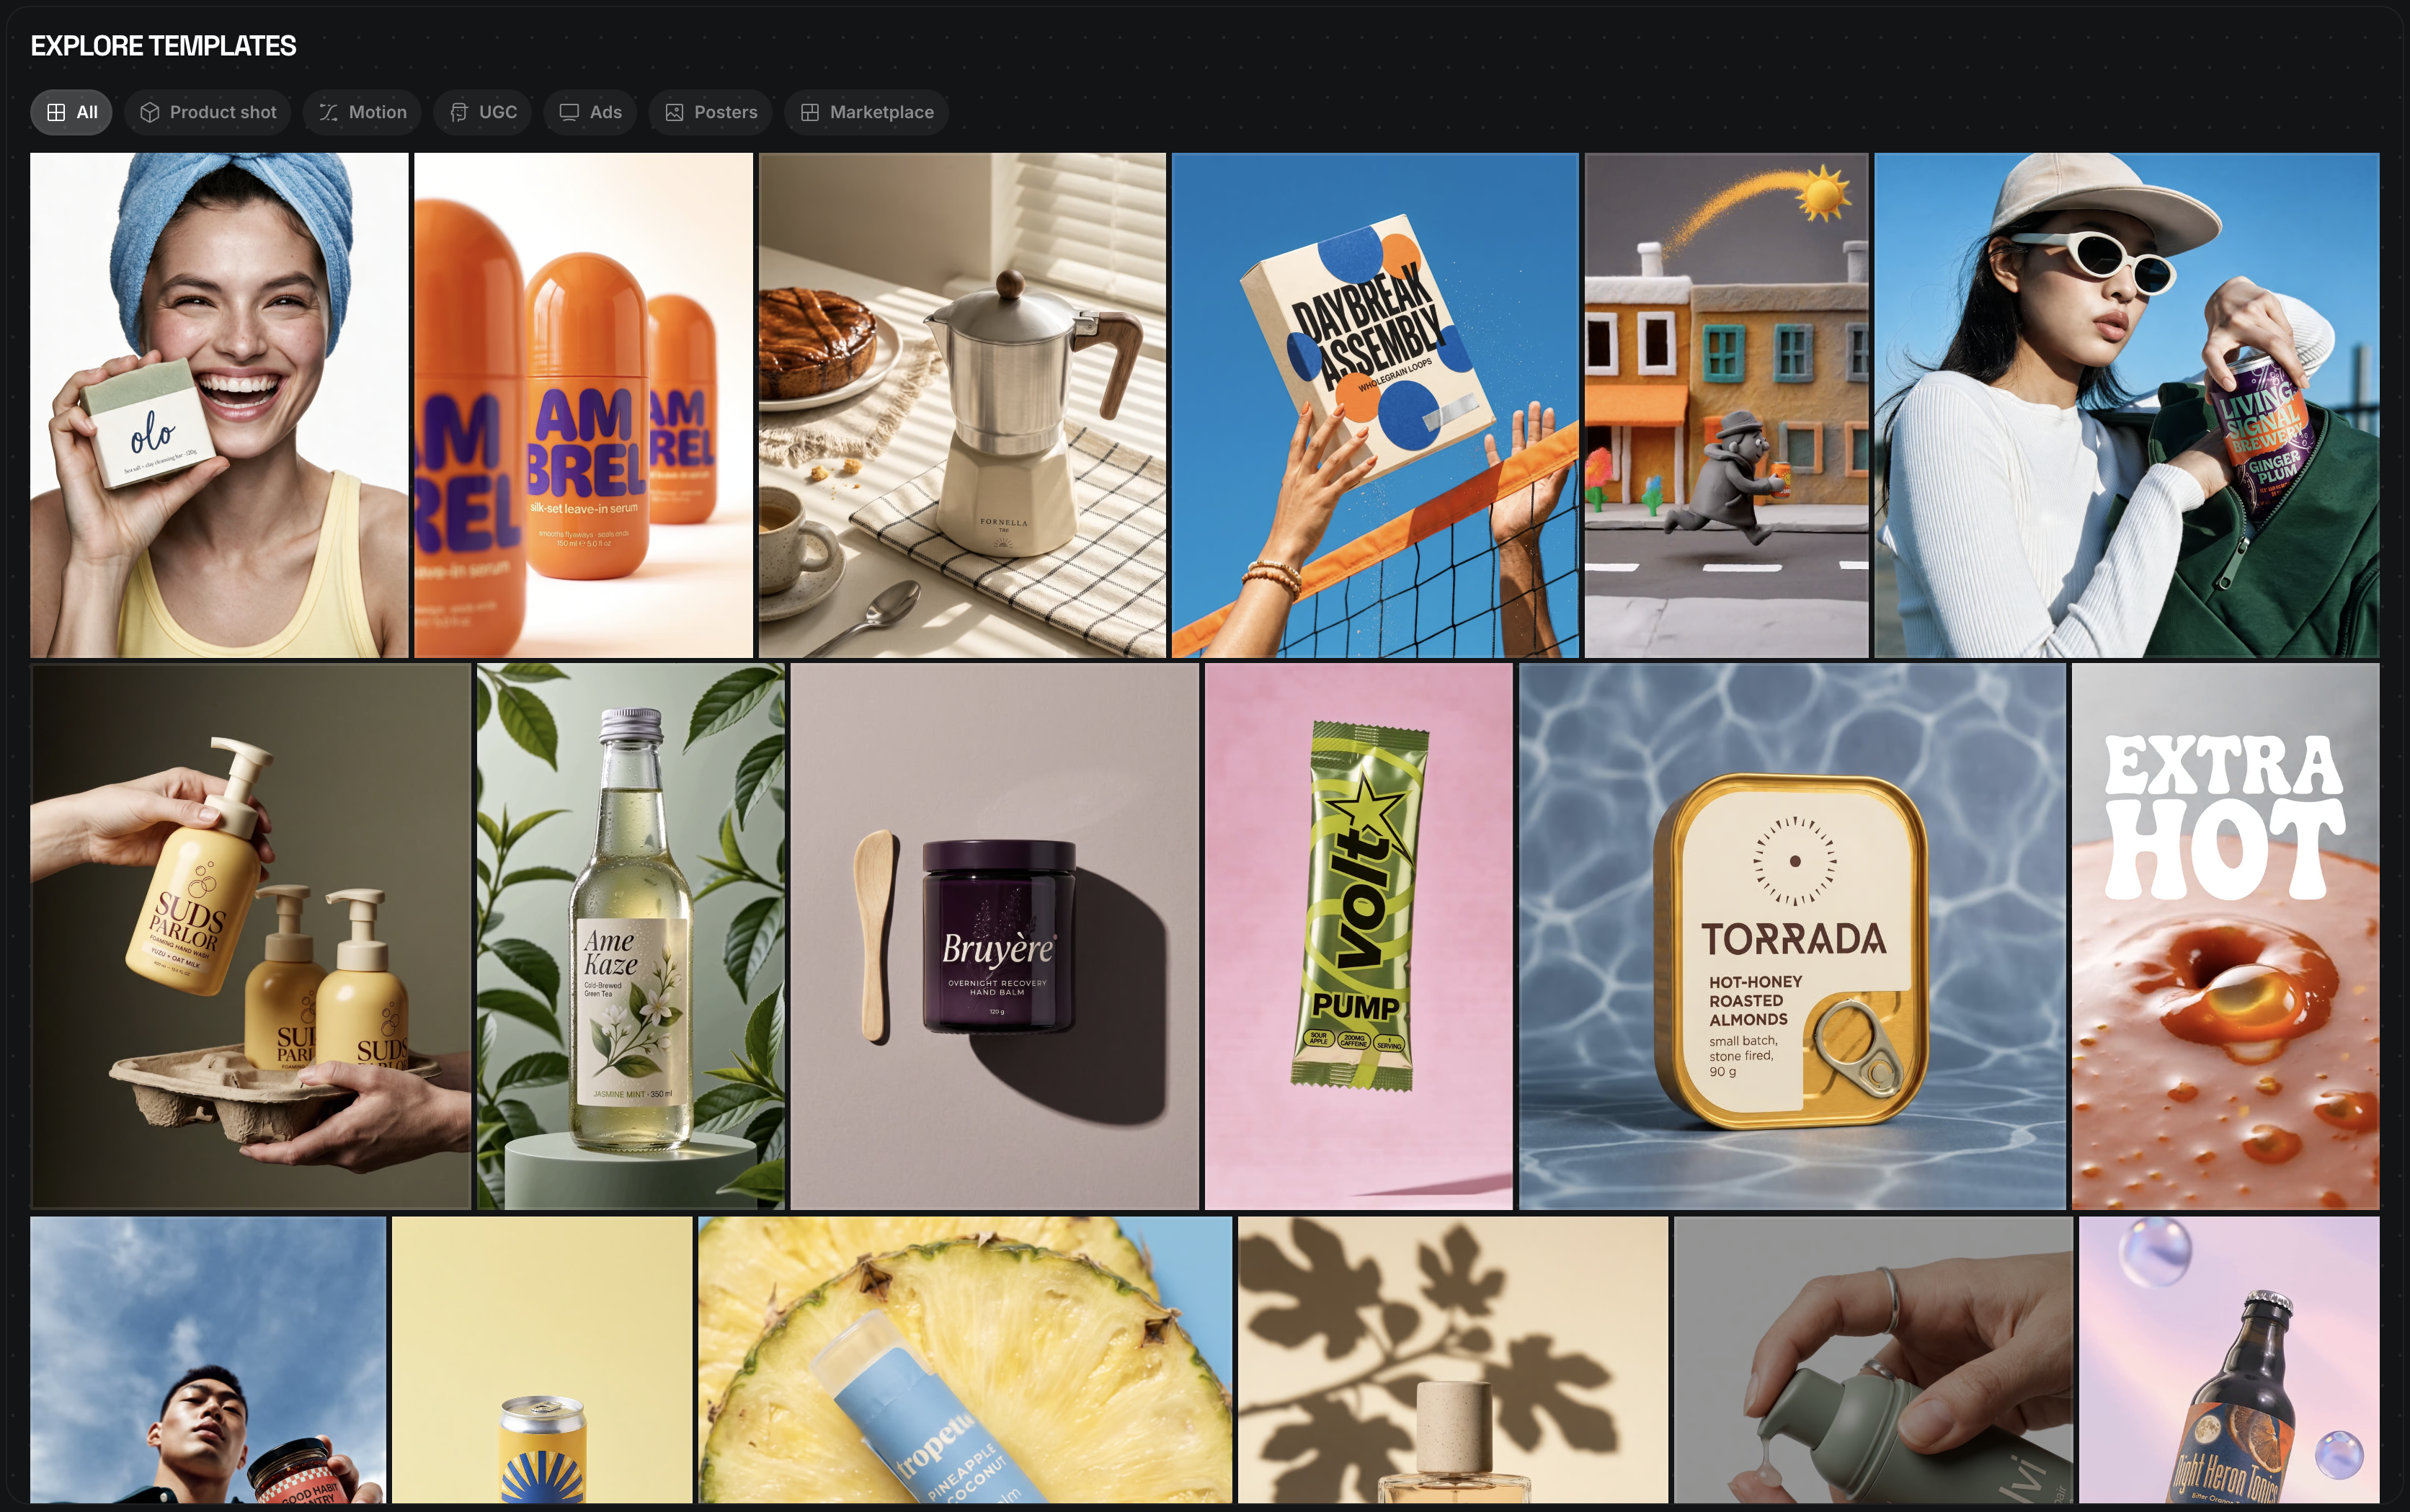Open the Motion templates tab
2410x1512 pixels.
tap(362, 112)
